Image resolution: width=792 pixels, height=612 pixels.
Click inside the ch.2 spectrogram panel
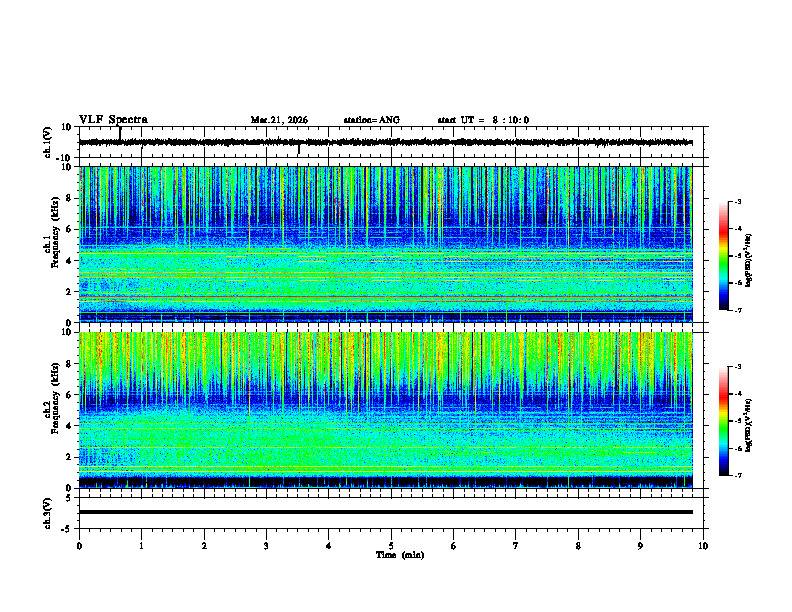pos(385,410)
